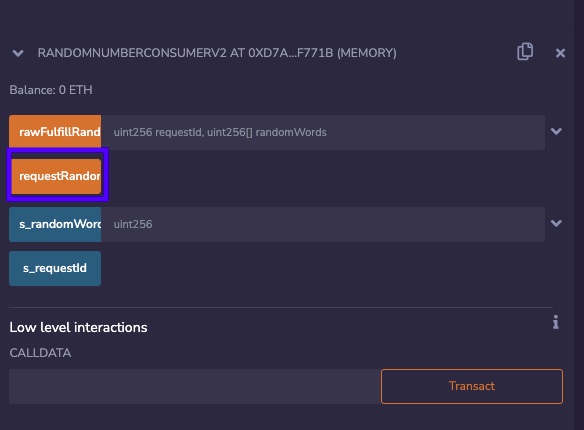
Task: Remove the deployed contract with X icon
Action: coord(560,53)
